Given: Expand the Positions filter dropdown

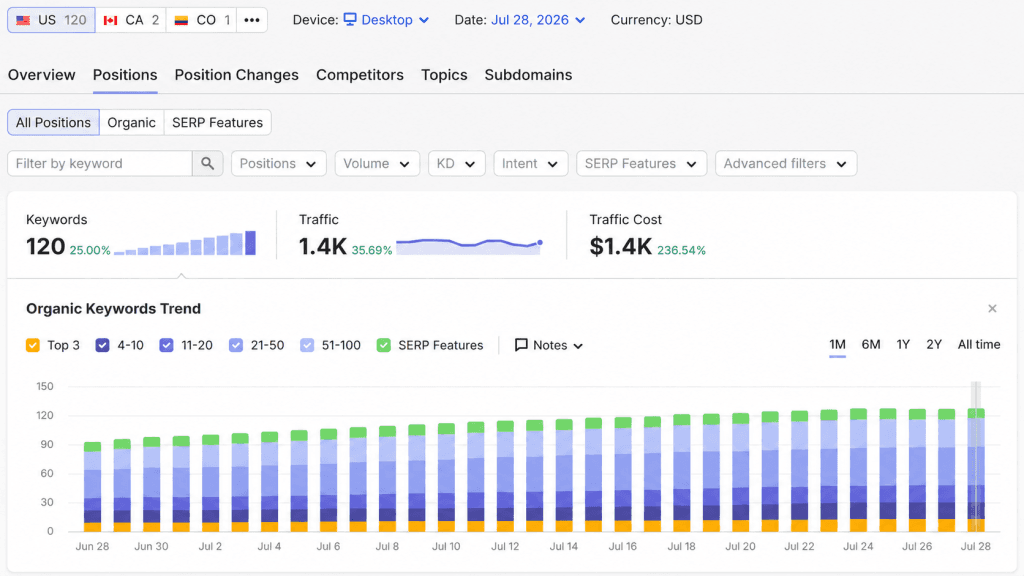Looking at the screenshot, I should click(x=278, y=163).
